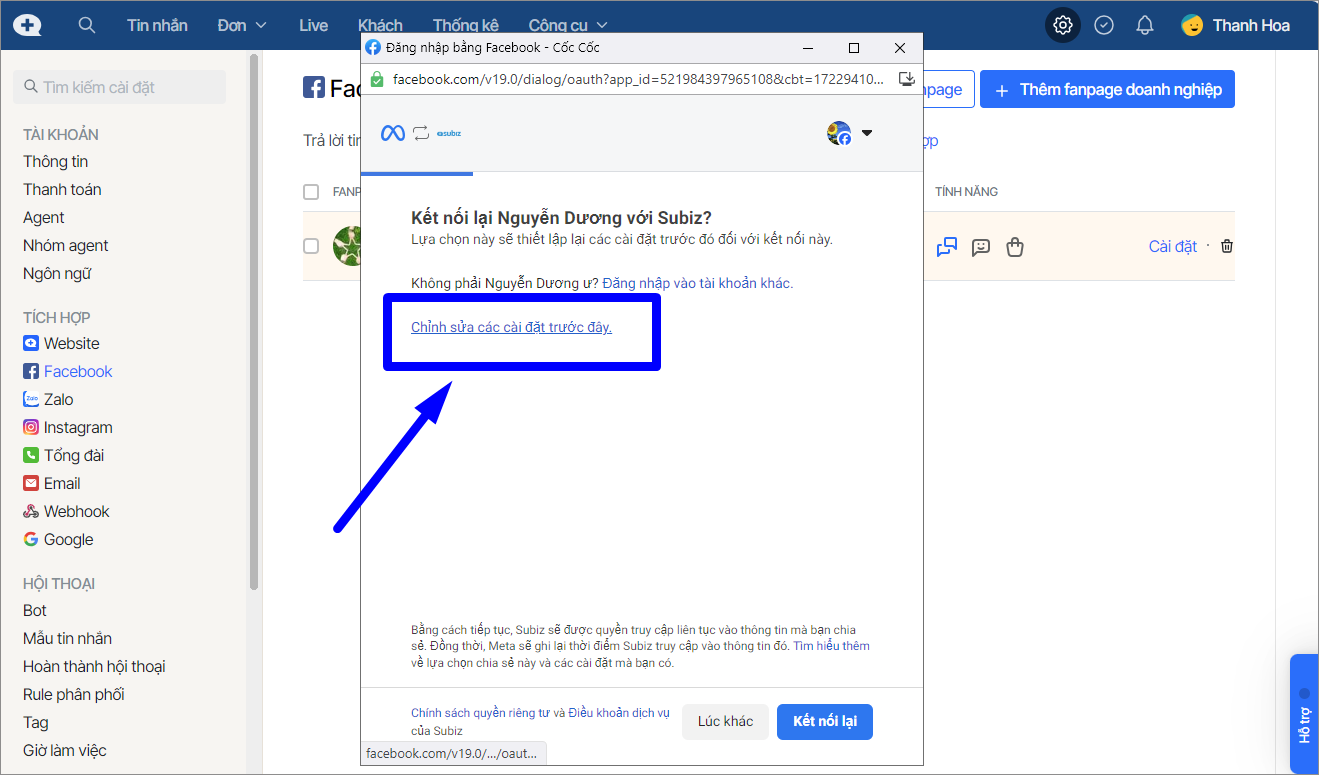The width and height of the screenshot is (1319, 775).
Task: Click the chat bubbles feature icon
Action: pos(947,247)
